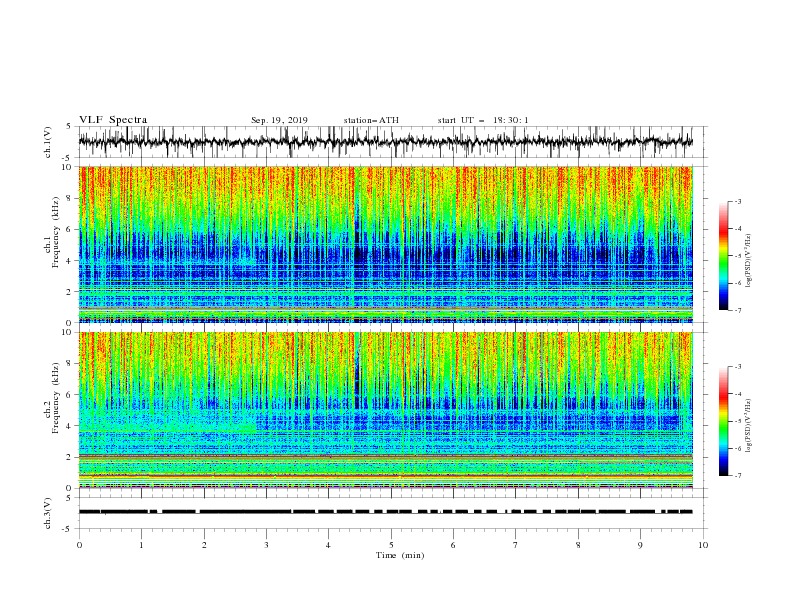Click the "start UT = 18:30:1" text

click(x=483, y=120)
